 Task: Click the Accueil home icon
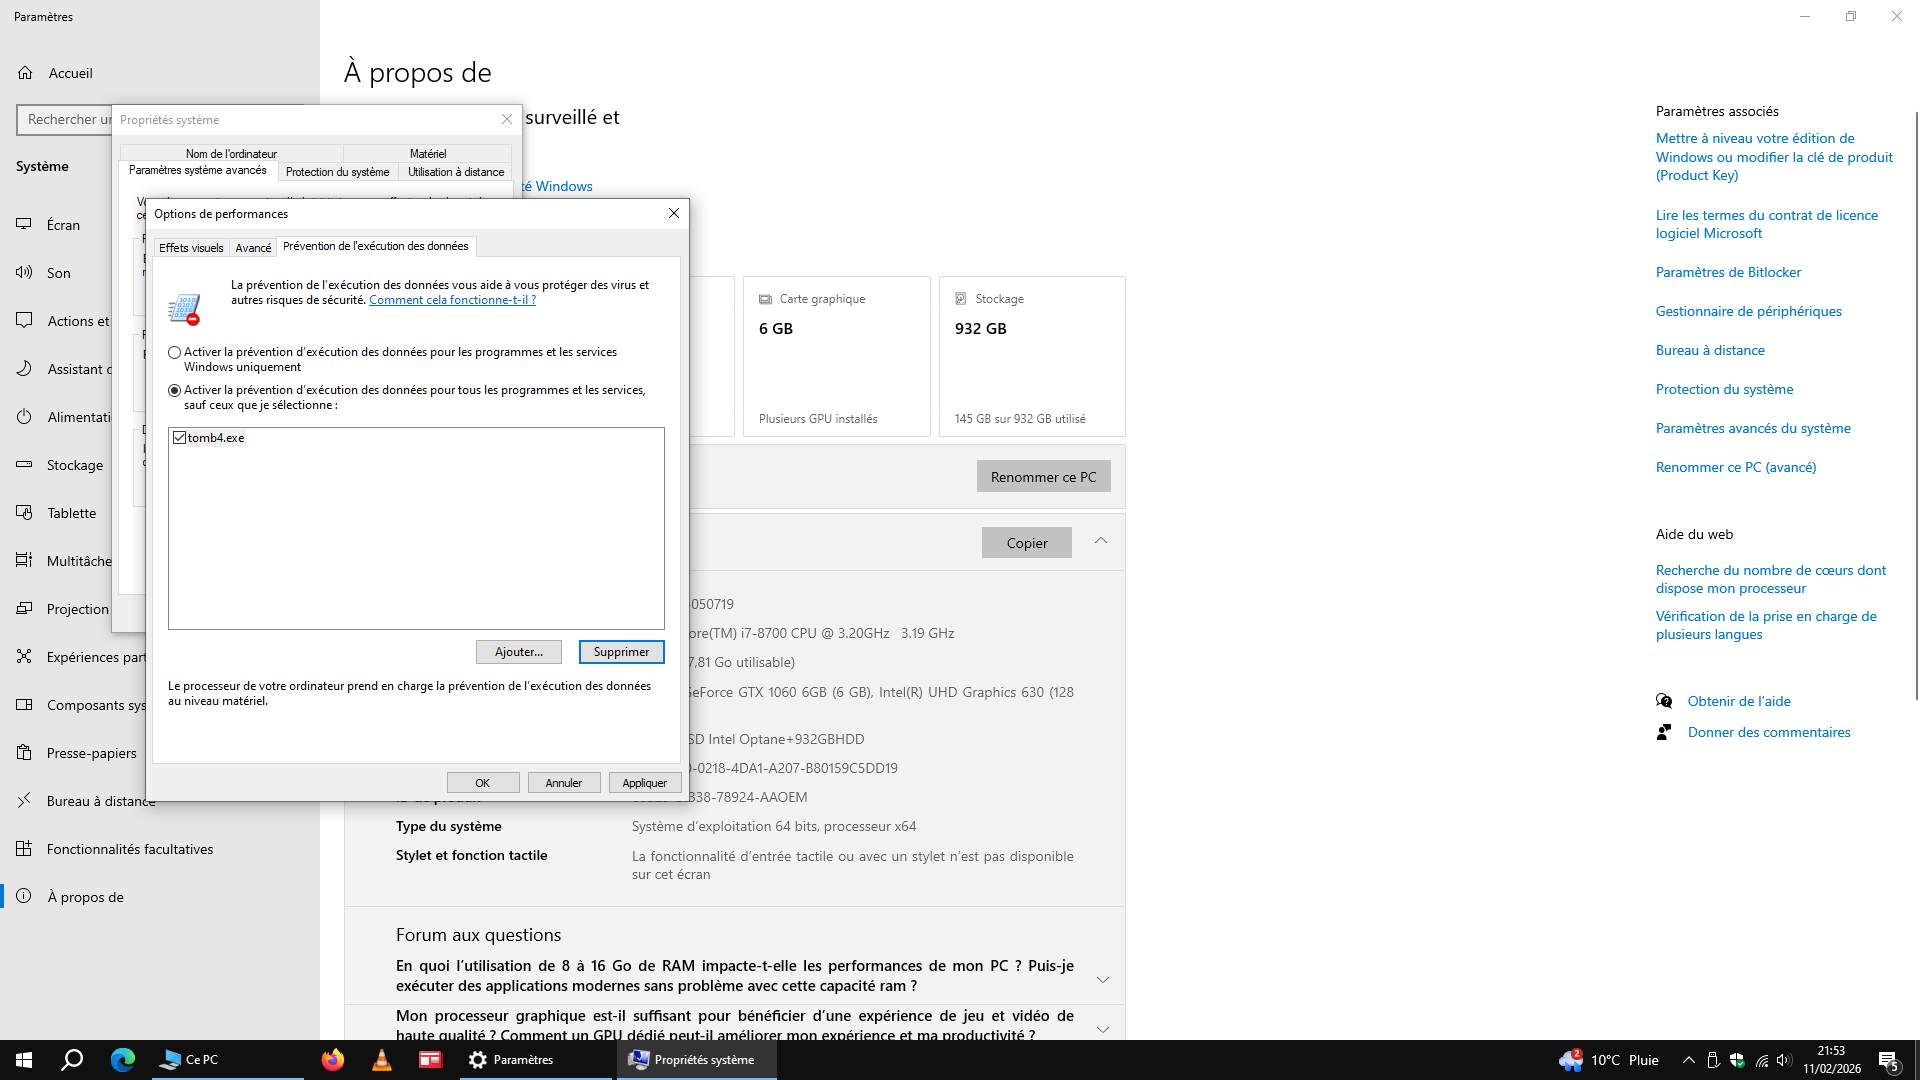coord(26,73)
